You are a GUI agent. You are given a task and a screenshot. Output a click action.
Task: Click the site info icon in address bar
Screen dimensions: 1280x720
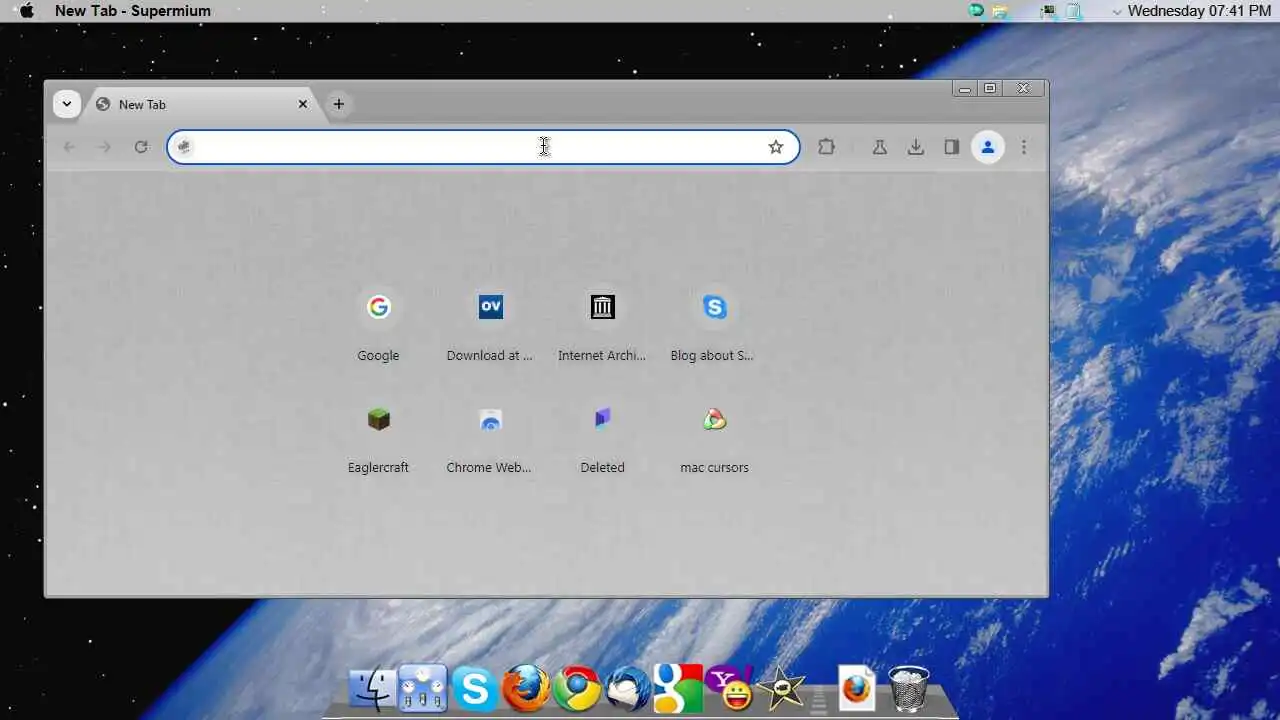tap(184, 147)
